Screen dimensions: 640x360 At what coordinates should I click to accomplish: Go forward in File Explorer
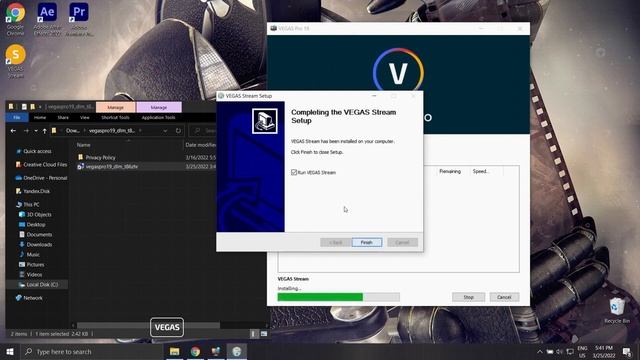26,131
